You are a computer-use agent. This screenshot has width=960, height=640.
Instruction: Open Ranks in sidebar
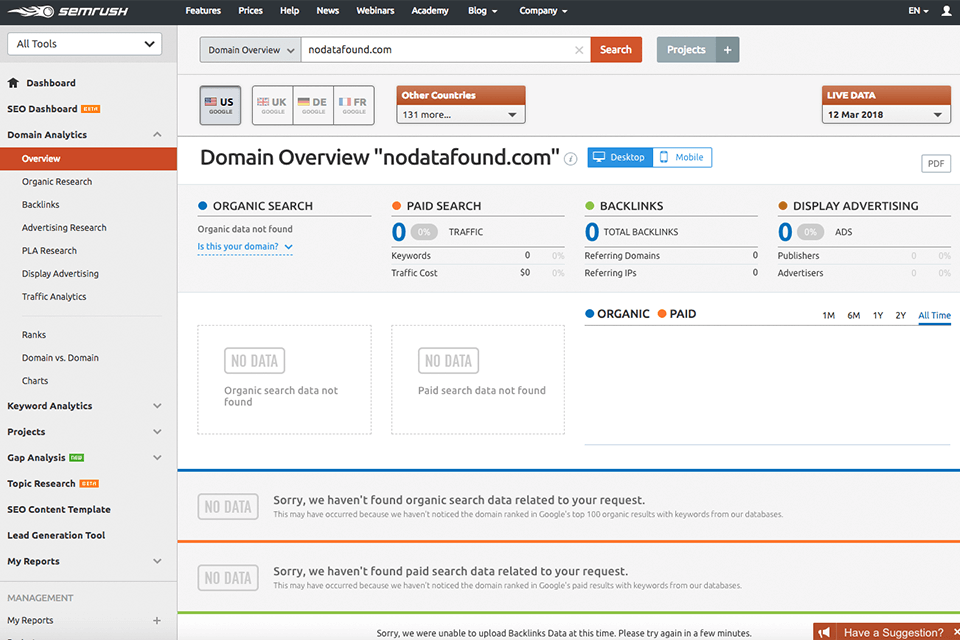34,335
